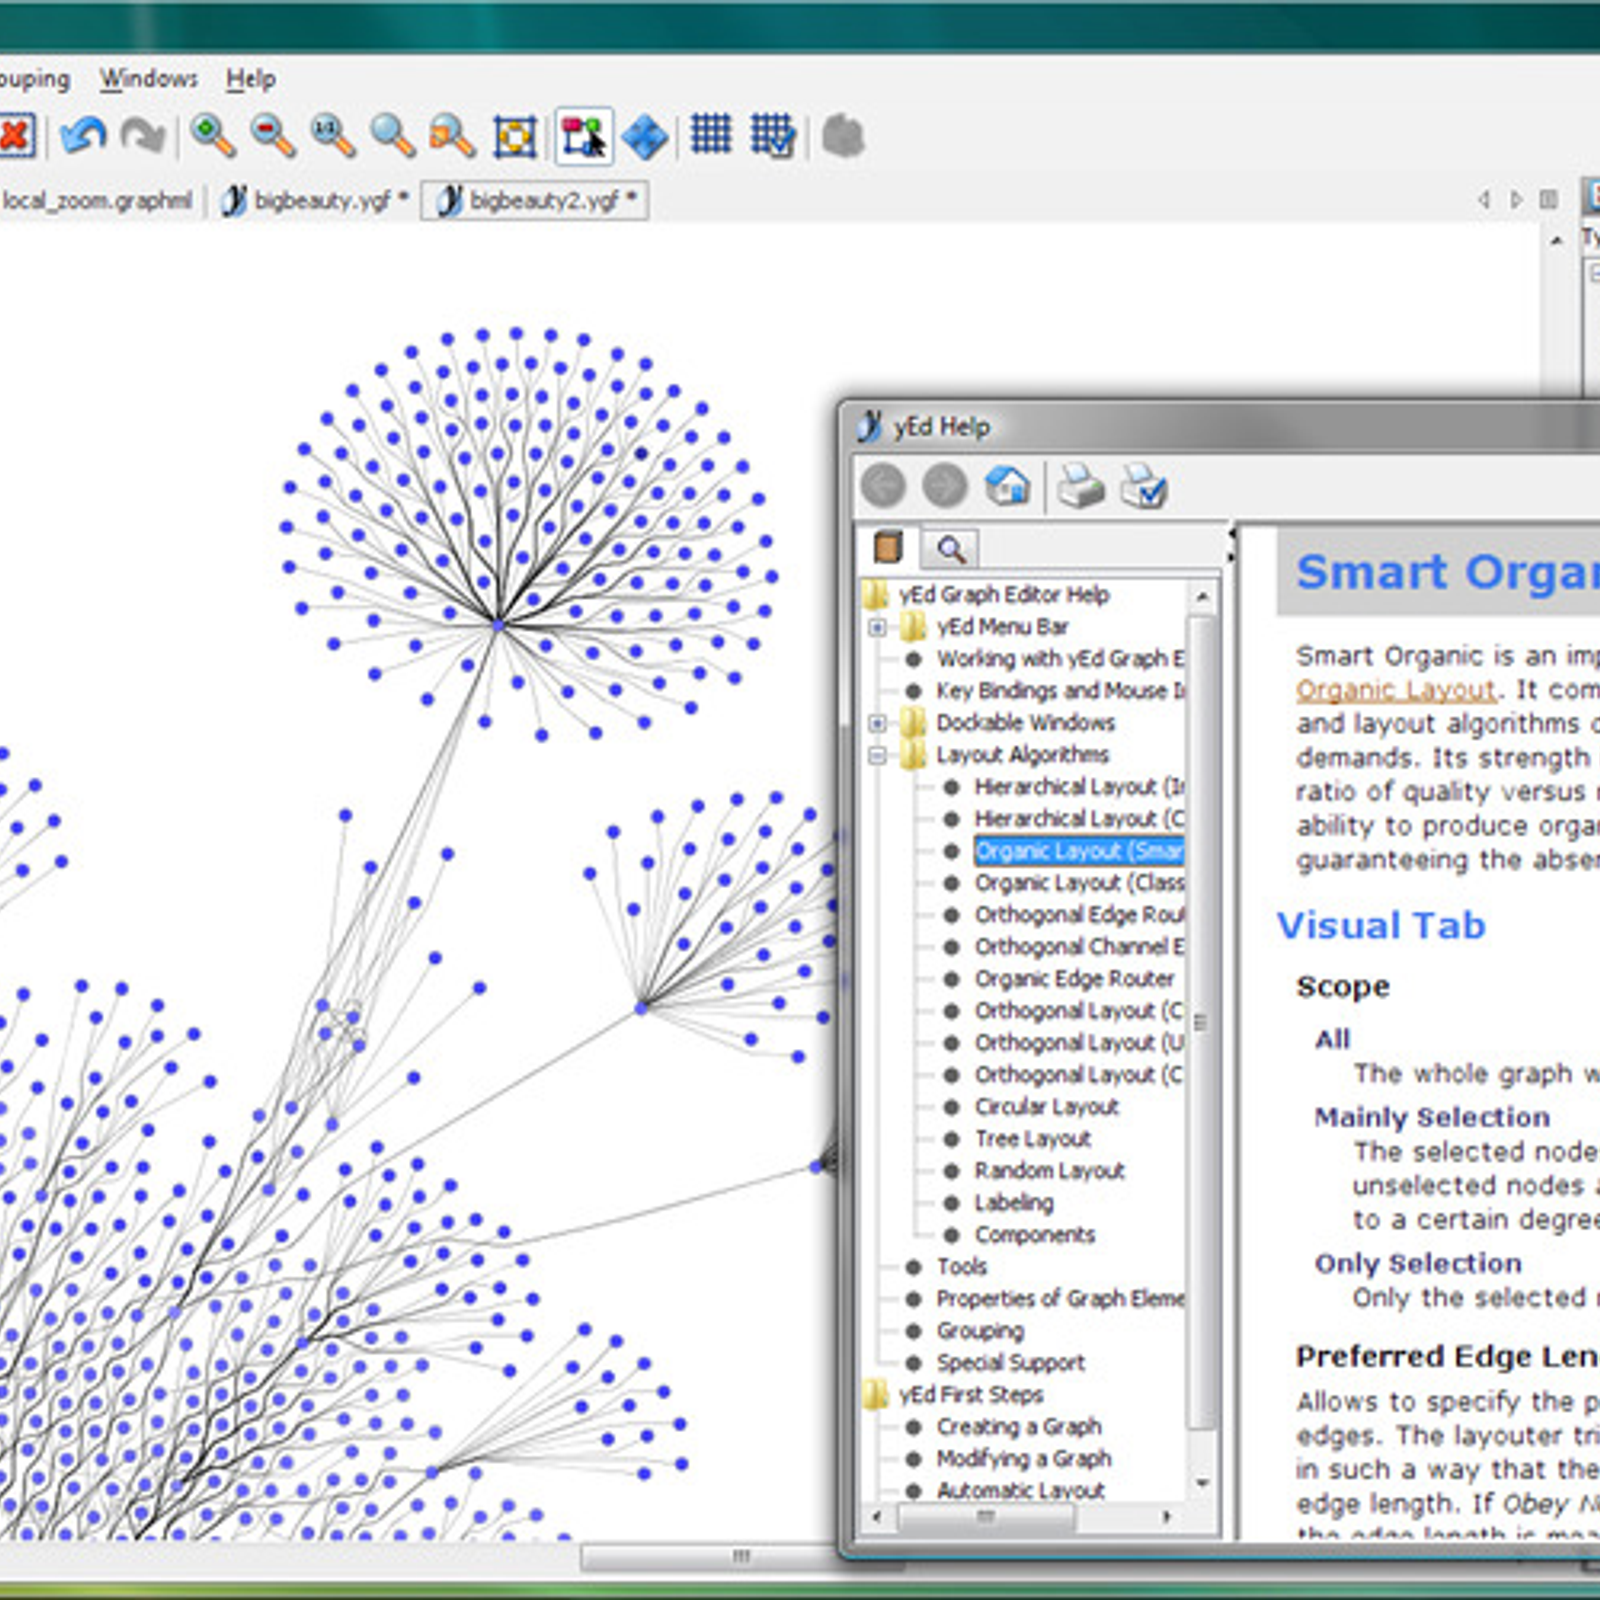Screen dimensions: 1600x1600
Task: Open Random Layout help topic
Action: 1049,1171
